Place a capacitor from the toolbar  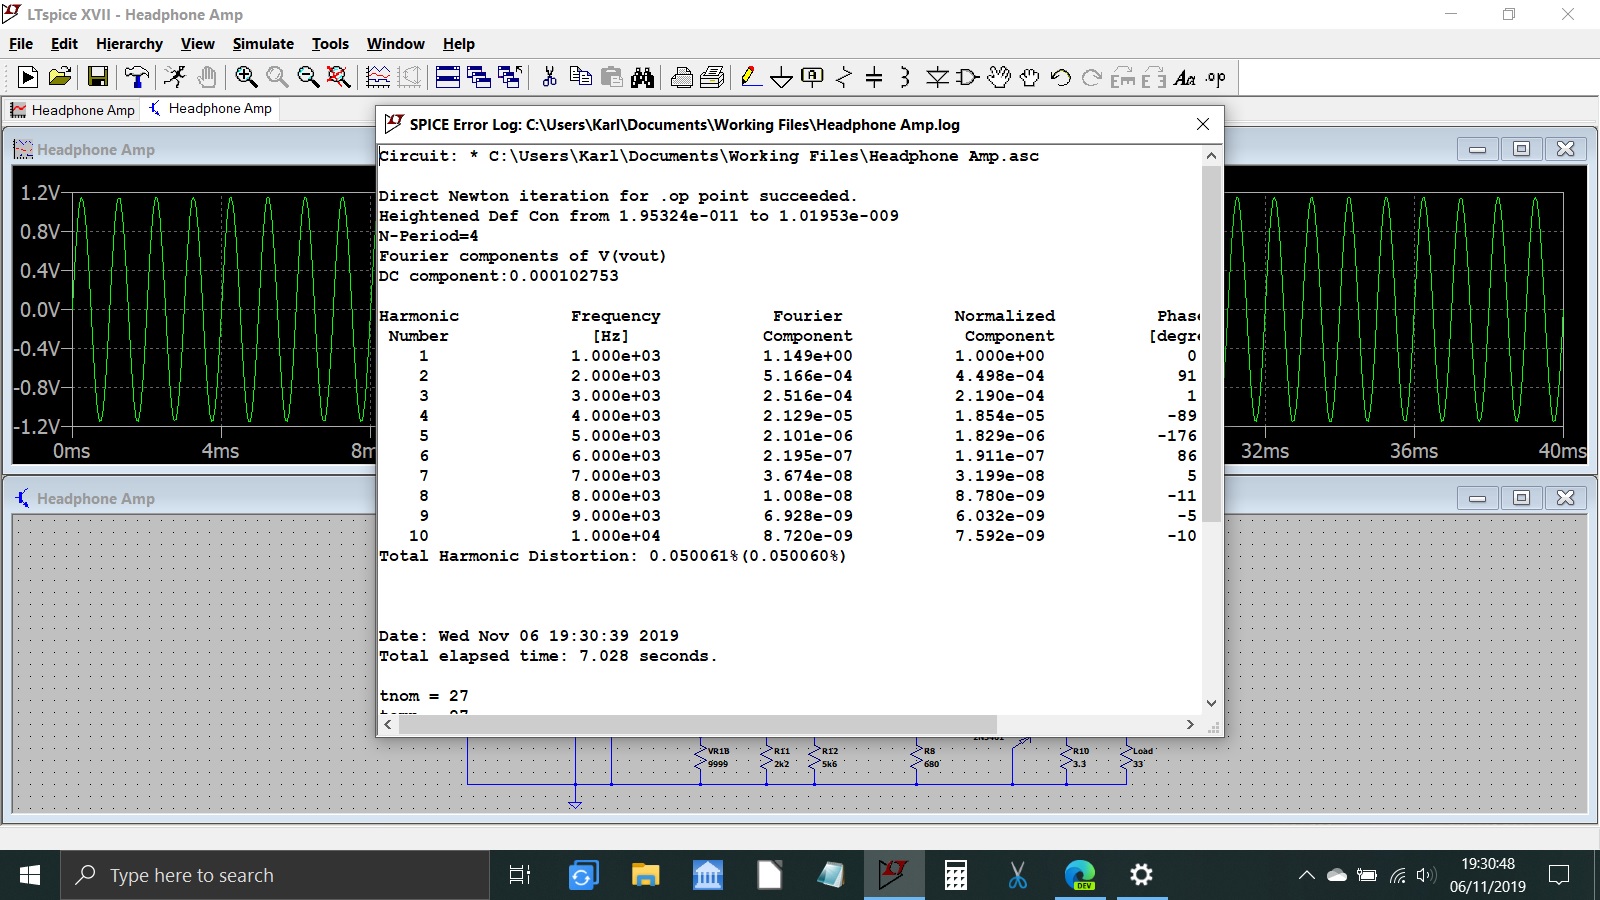pyautogui.click(x=874, y=77)
